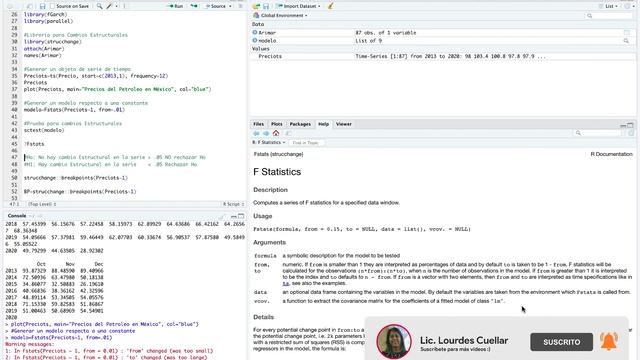
Task: Click the Source button
Action: 216,6
